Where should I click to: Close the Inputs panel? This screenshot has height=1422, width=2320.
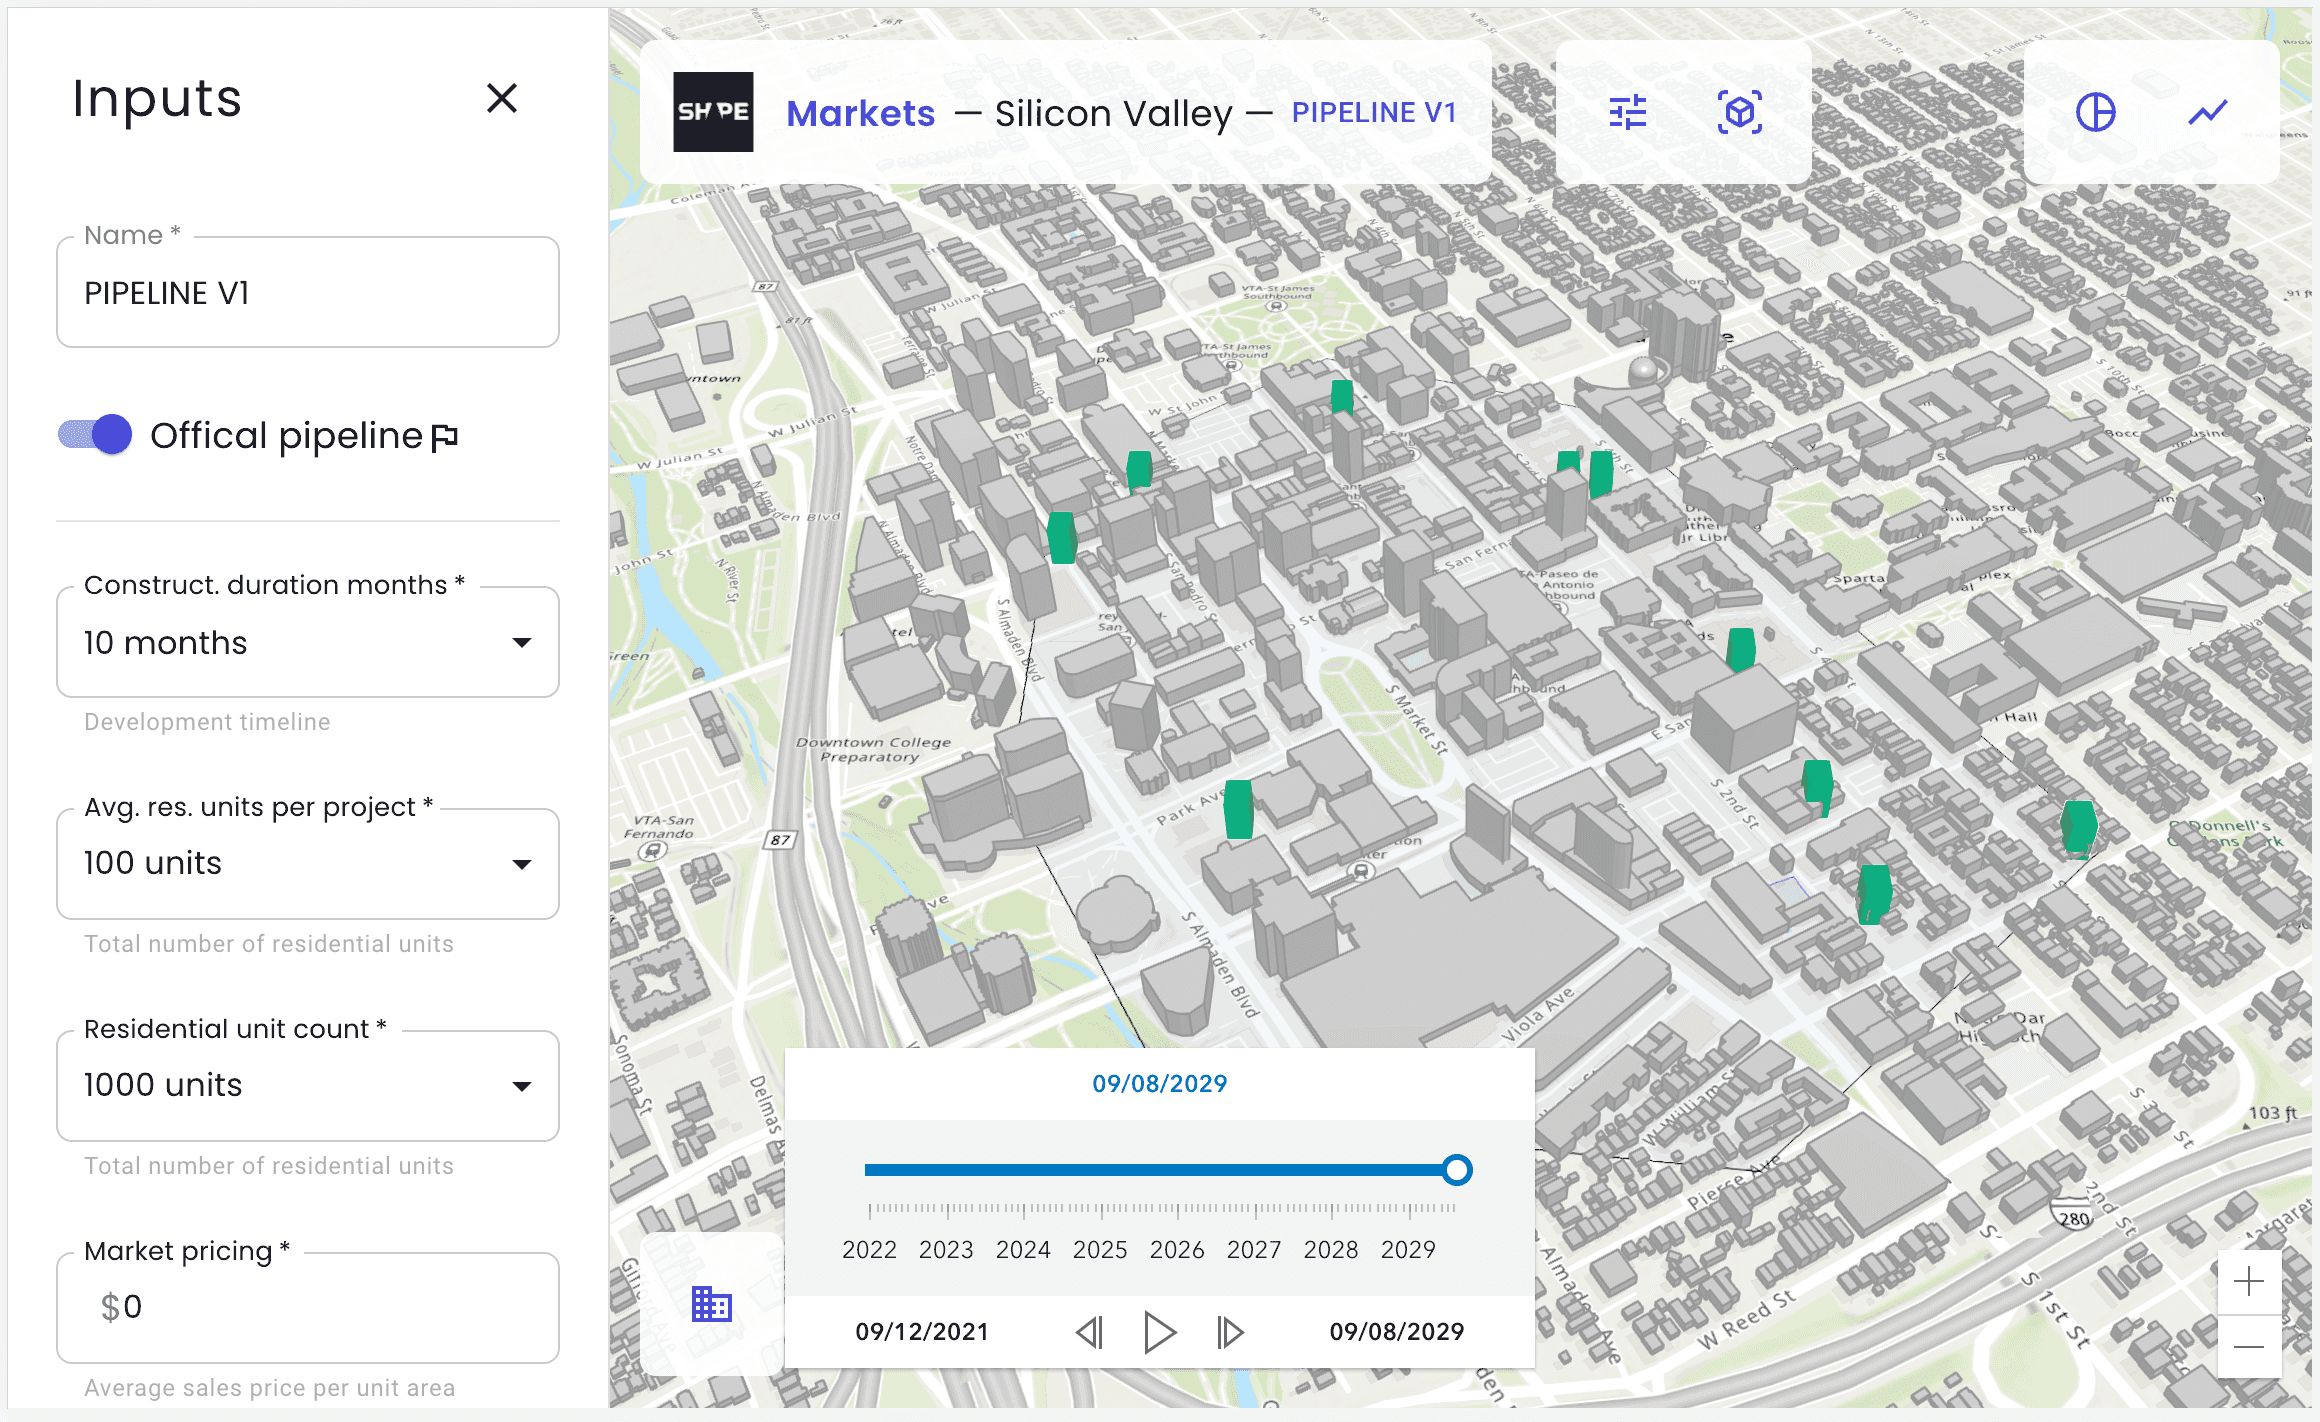502,98
